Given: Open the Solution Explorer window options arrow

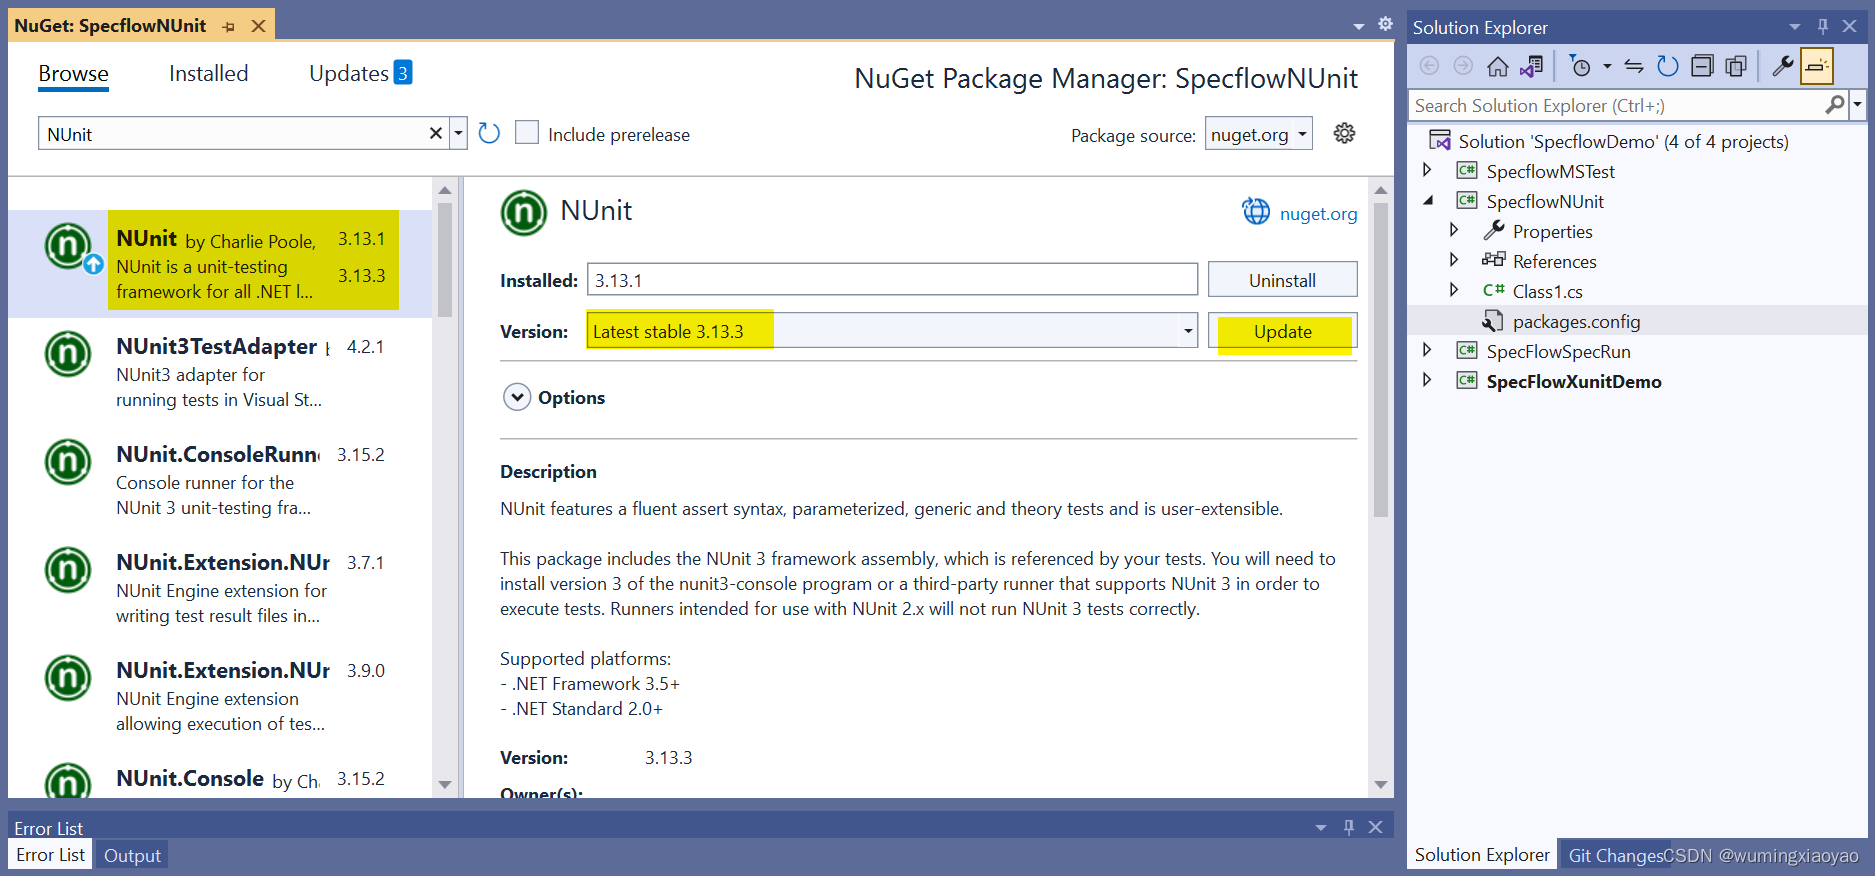Looking at the screenshot, I should pos(1795,27).
